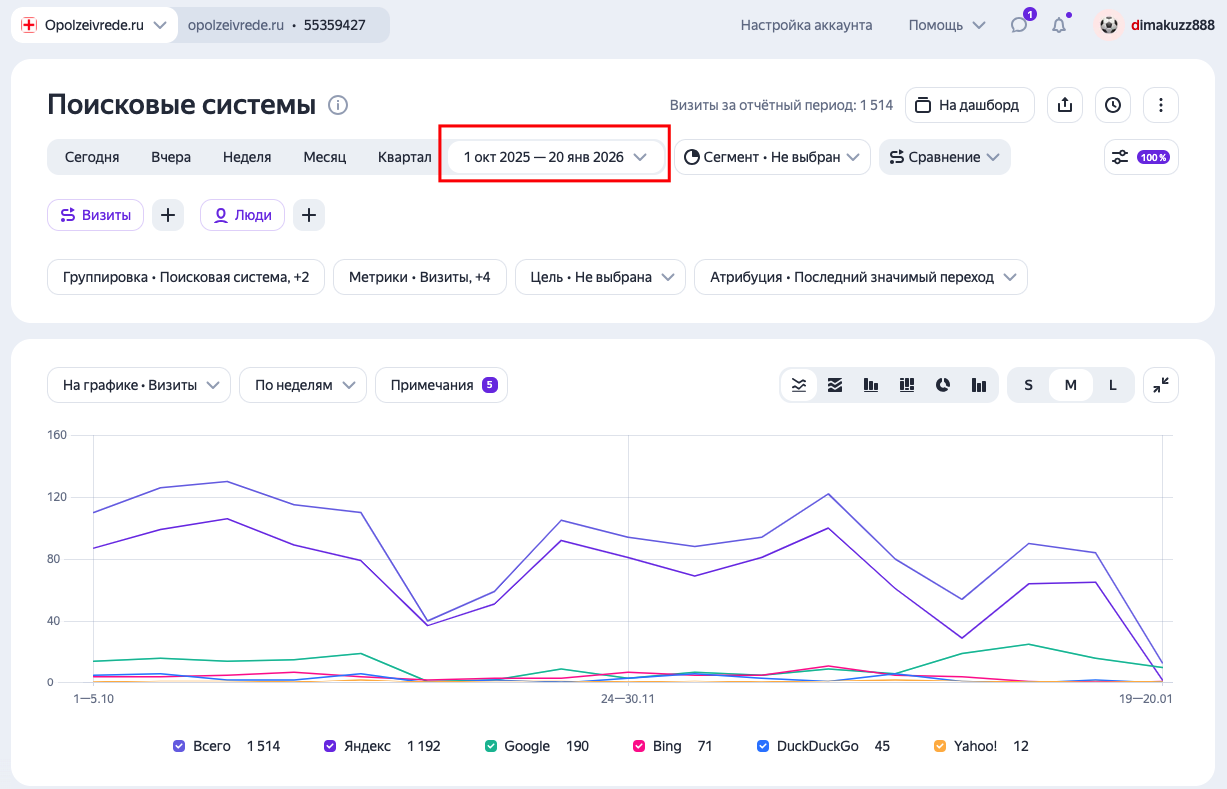
Task: Open the clock icon next to export
Action: point(1113,105)
